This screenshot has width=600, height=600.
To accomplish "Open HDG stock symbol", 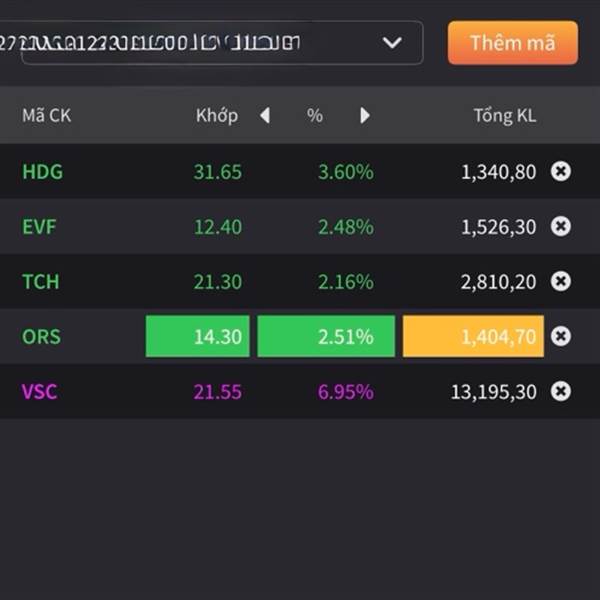I will 42,172.
